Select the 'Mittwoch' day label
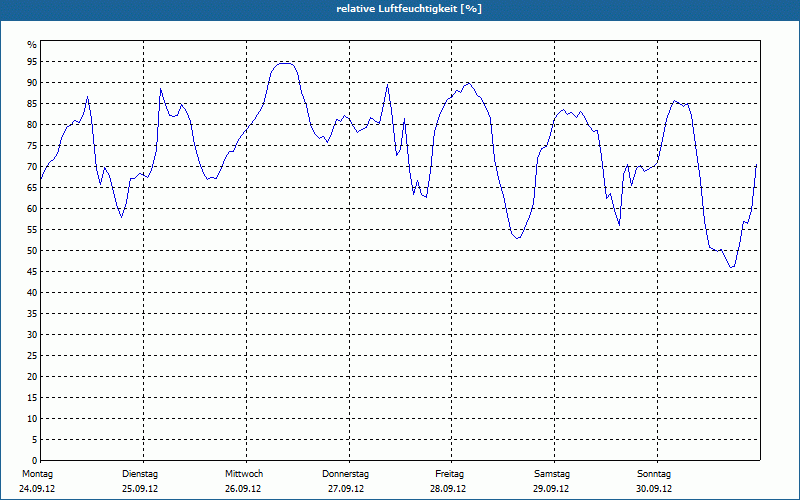This screenshot has width=800, height=500. pos(244,474)
